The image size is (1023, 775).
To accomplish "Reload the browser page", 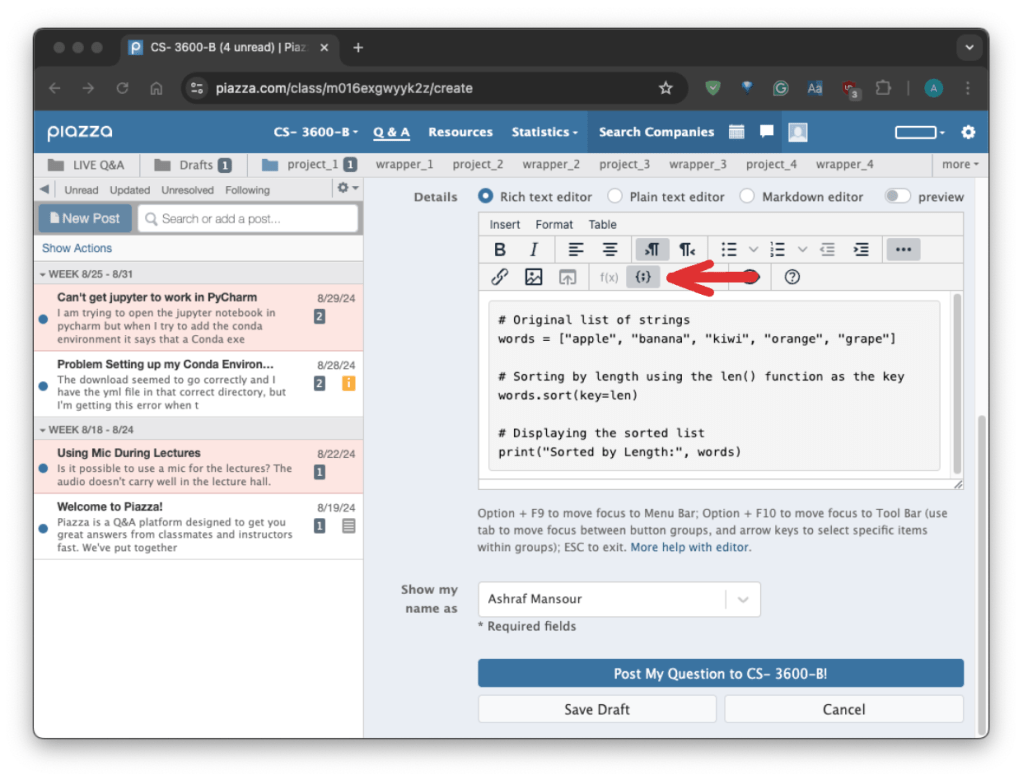I will [122, 88].
